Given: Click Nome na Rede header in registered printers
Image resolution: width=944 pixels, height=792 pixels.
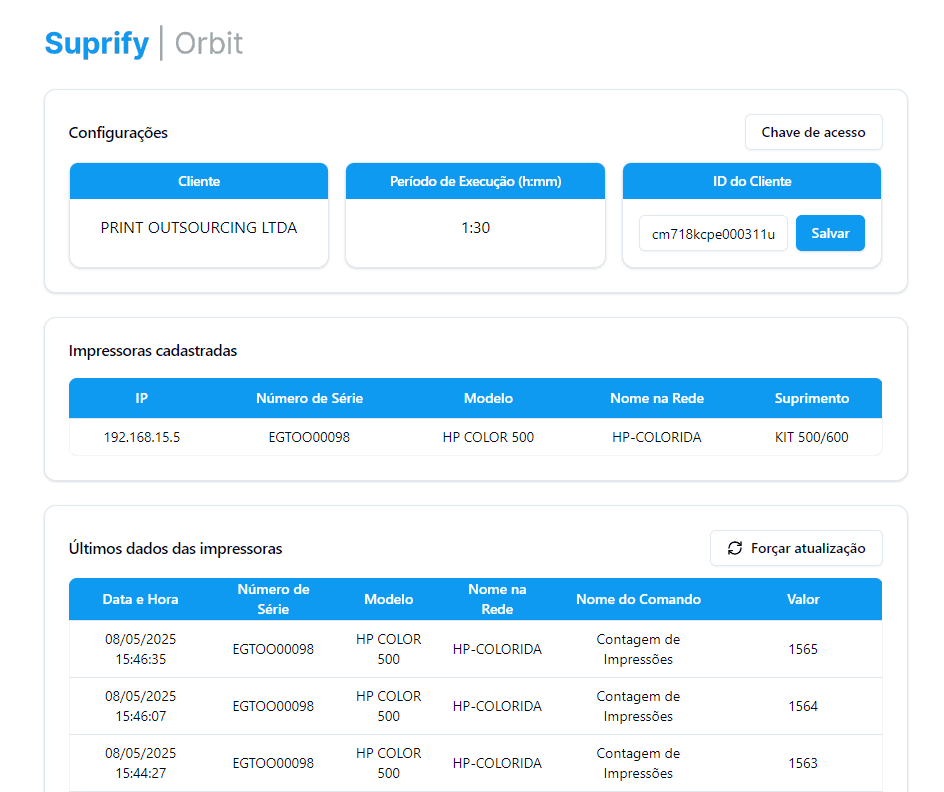Looking at the screenshot, I should [657, 398].
